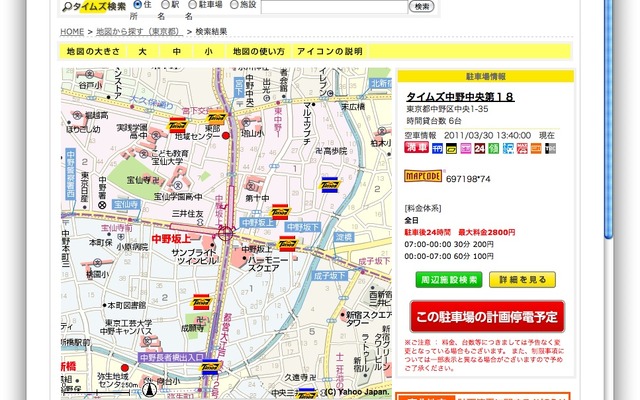Click the red dot above 弥生地域センター

(124, 368)
